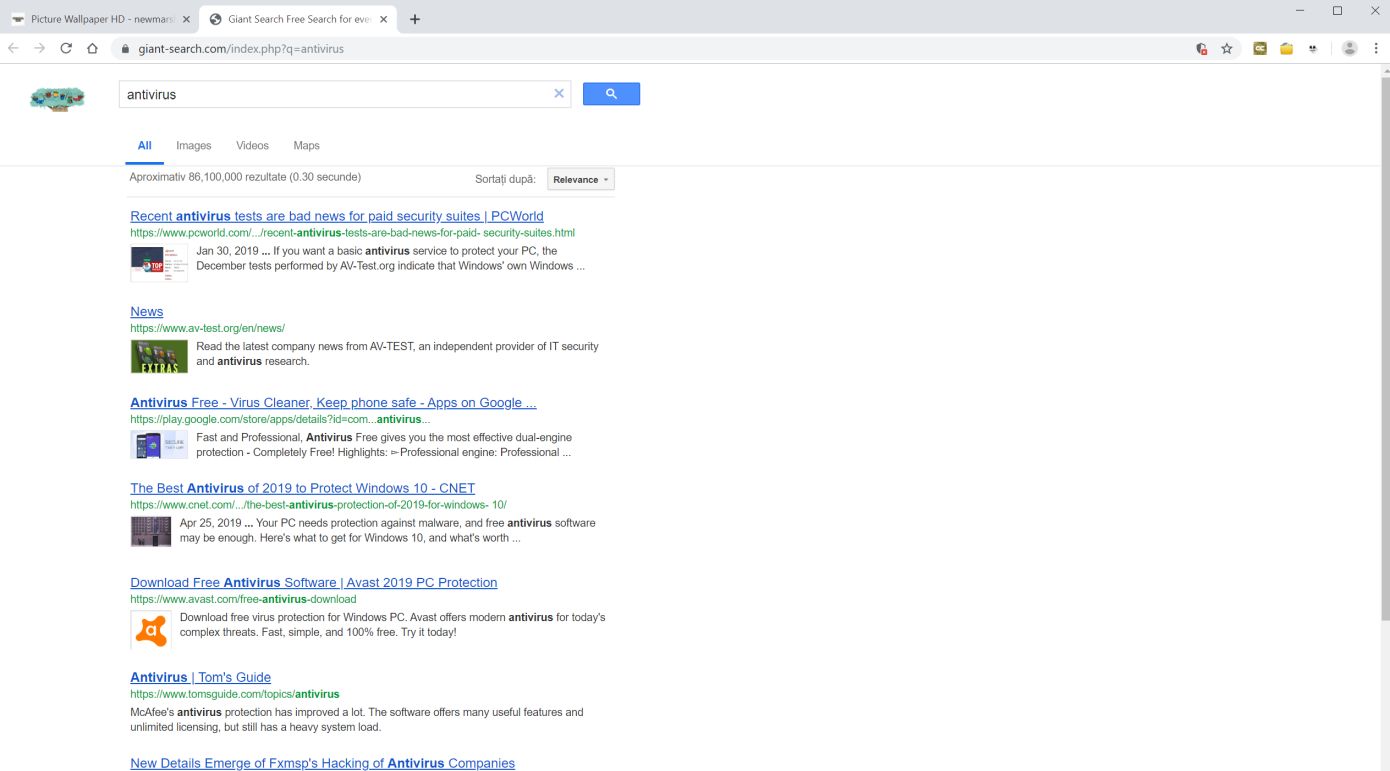
Task: Click the 'Sortați după:' label
Action: point(505,180)
